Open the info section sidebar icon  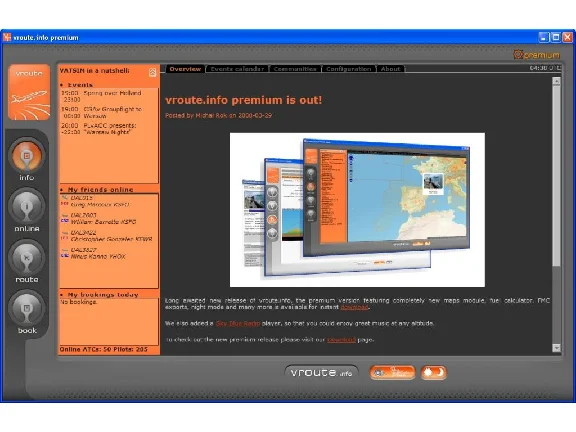pos(27,156)
